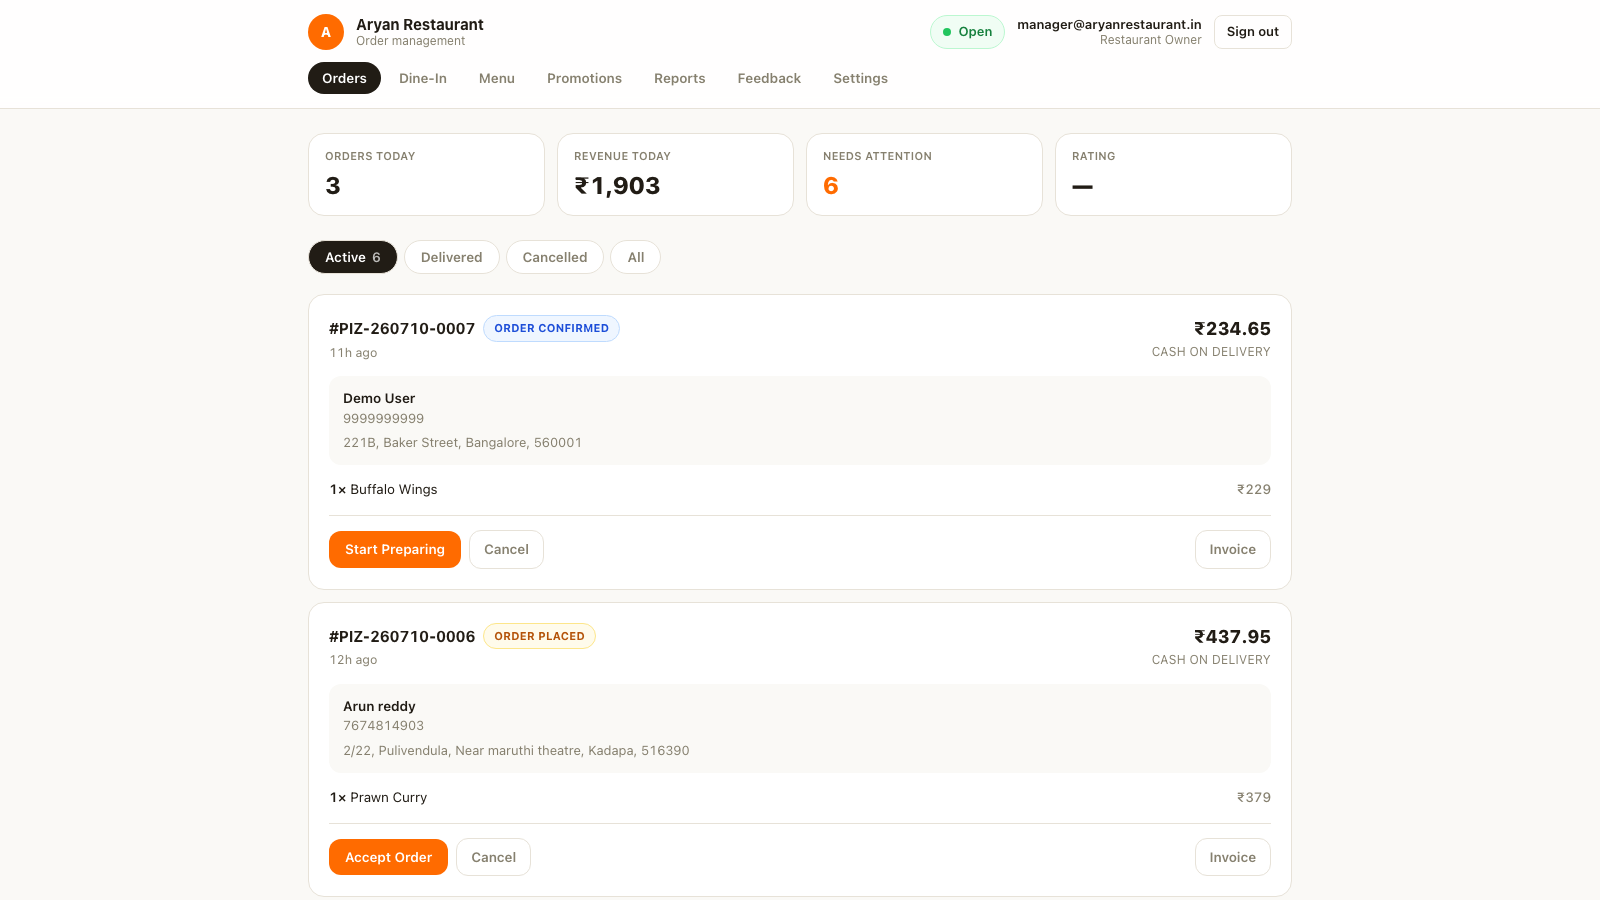Screen dimensions: 1600x900
Task: Click the ₹229 item price
Action: pyautogui.click(x=1254, y=490)
